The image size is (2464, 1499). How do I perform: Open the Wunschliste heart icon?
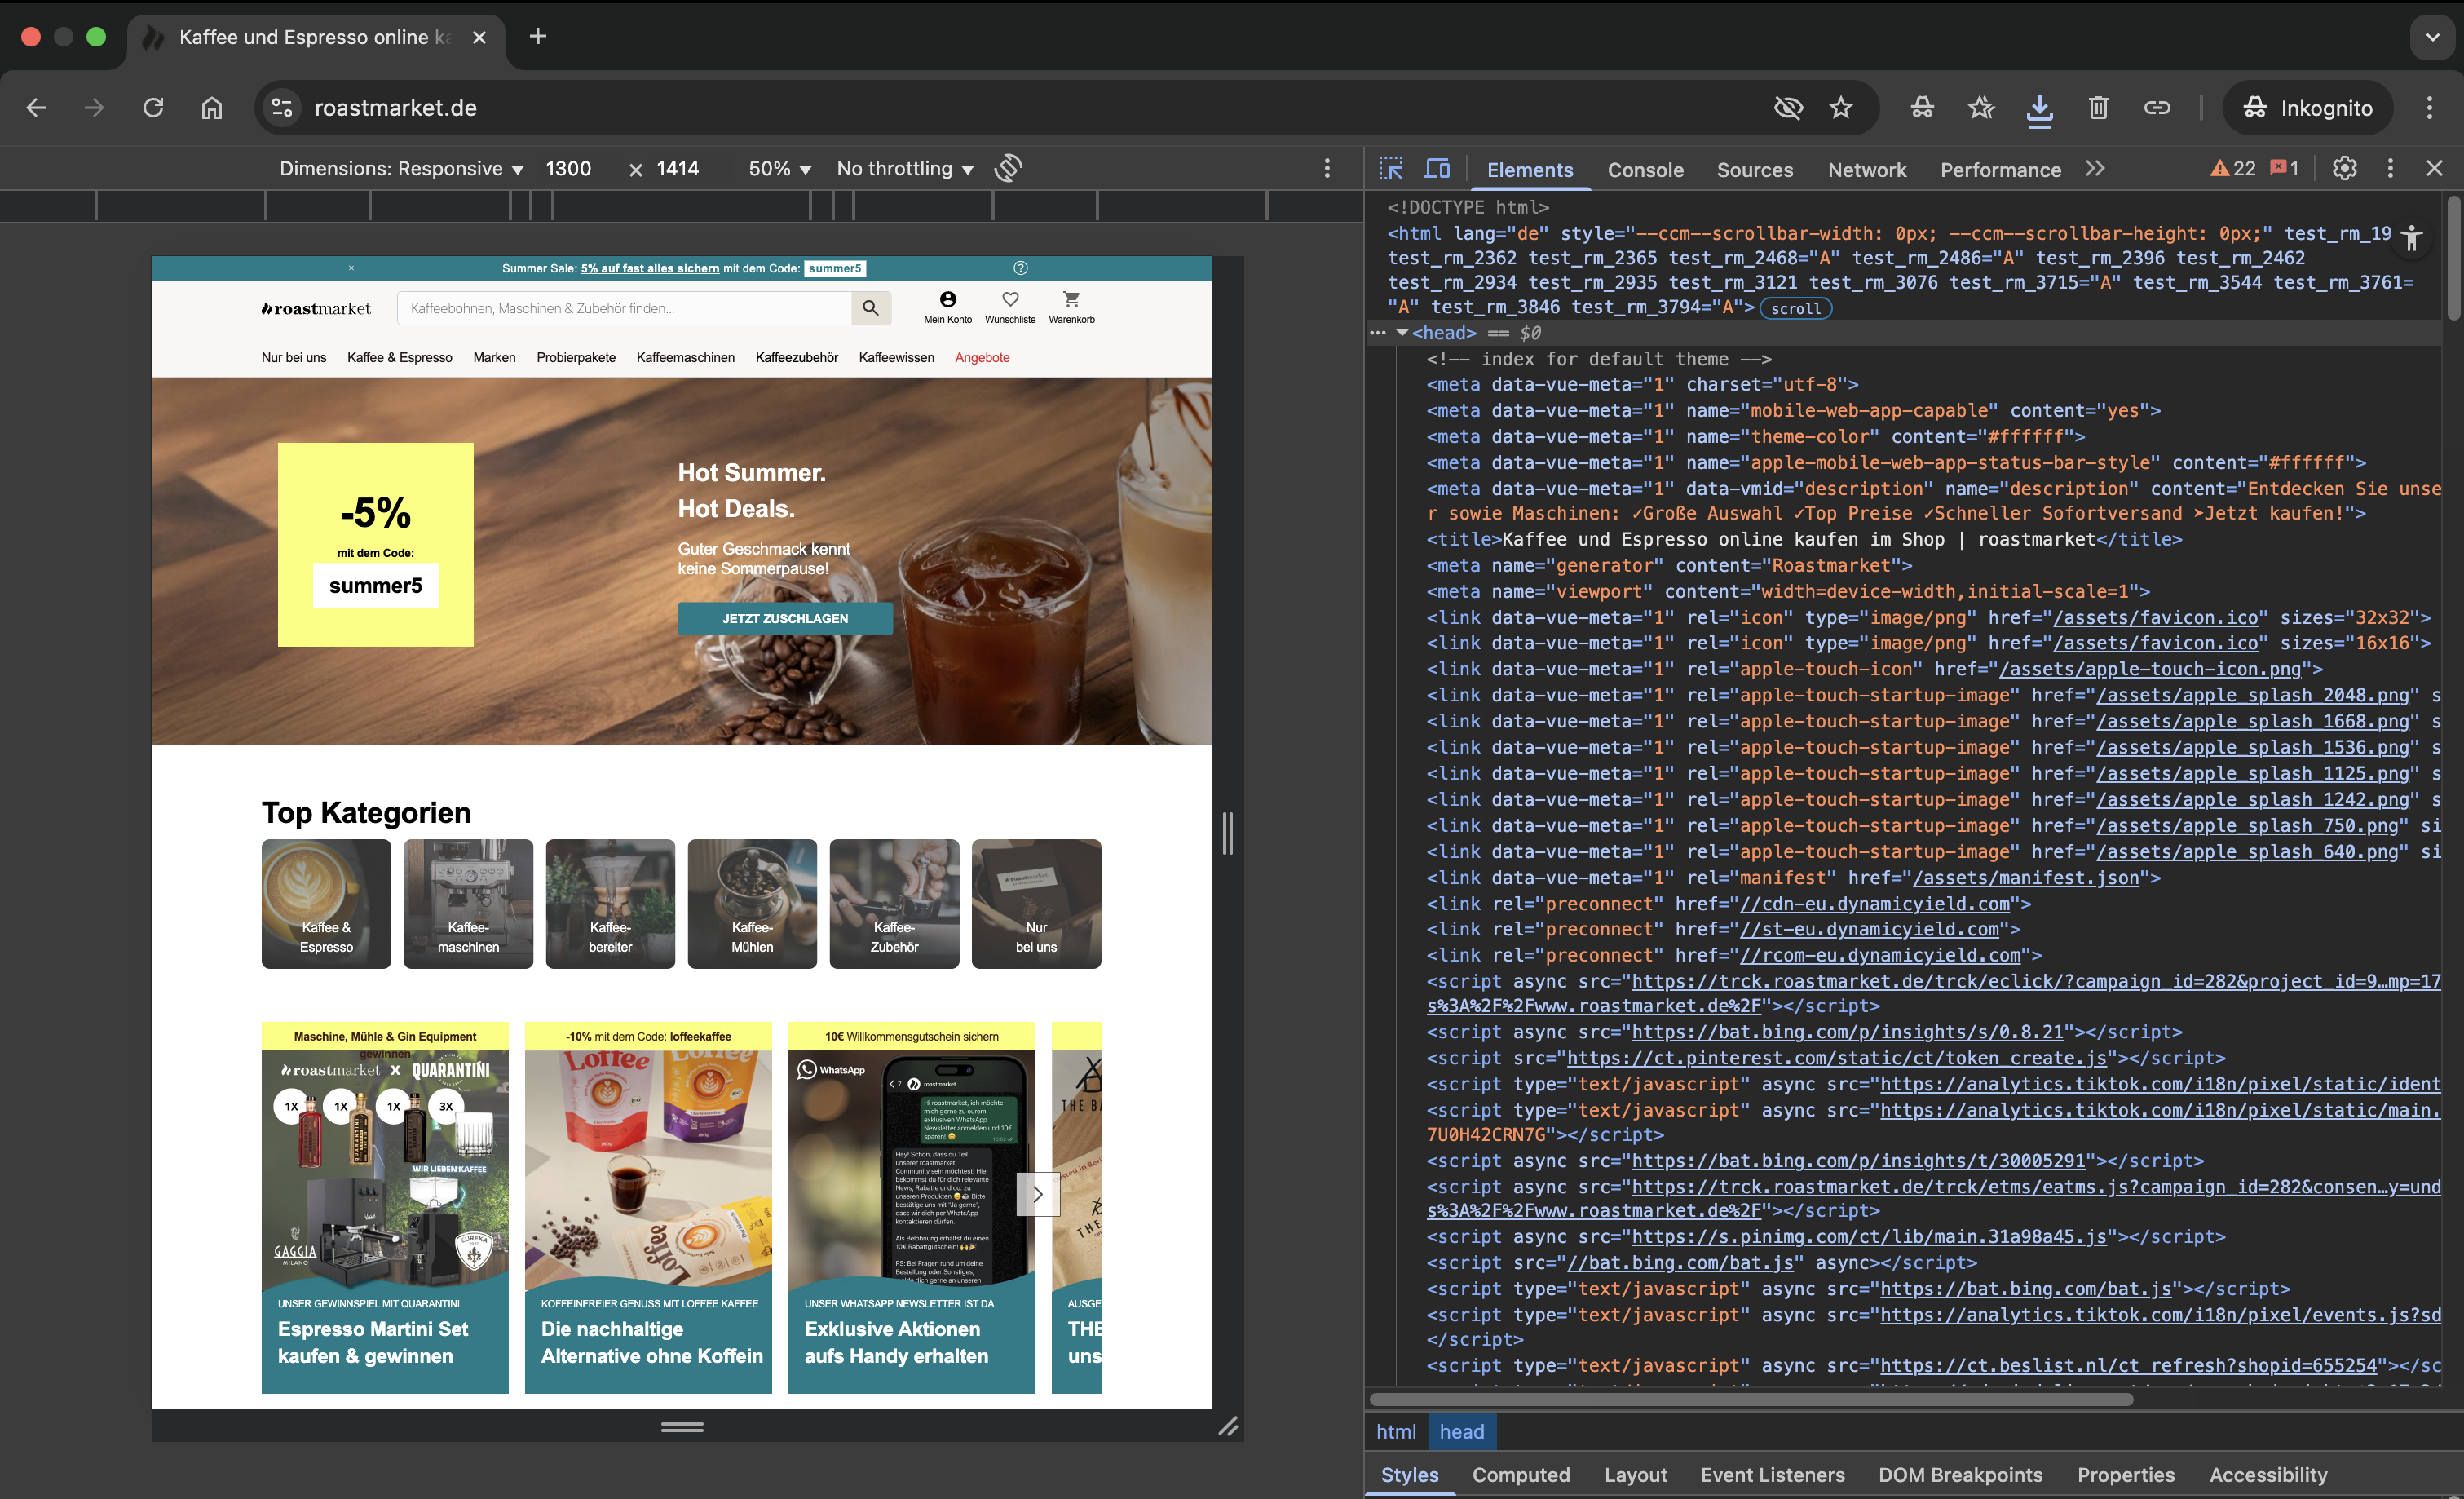coord(1010,305)
